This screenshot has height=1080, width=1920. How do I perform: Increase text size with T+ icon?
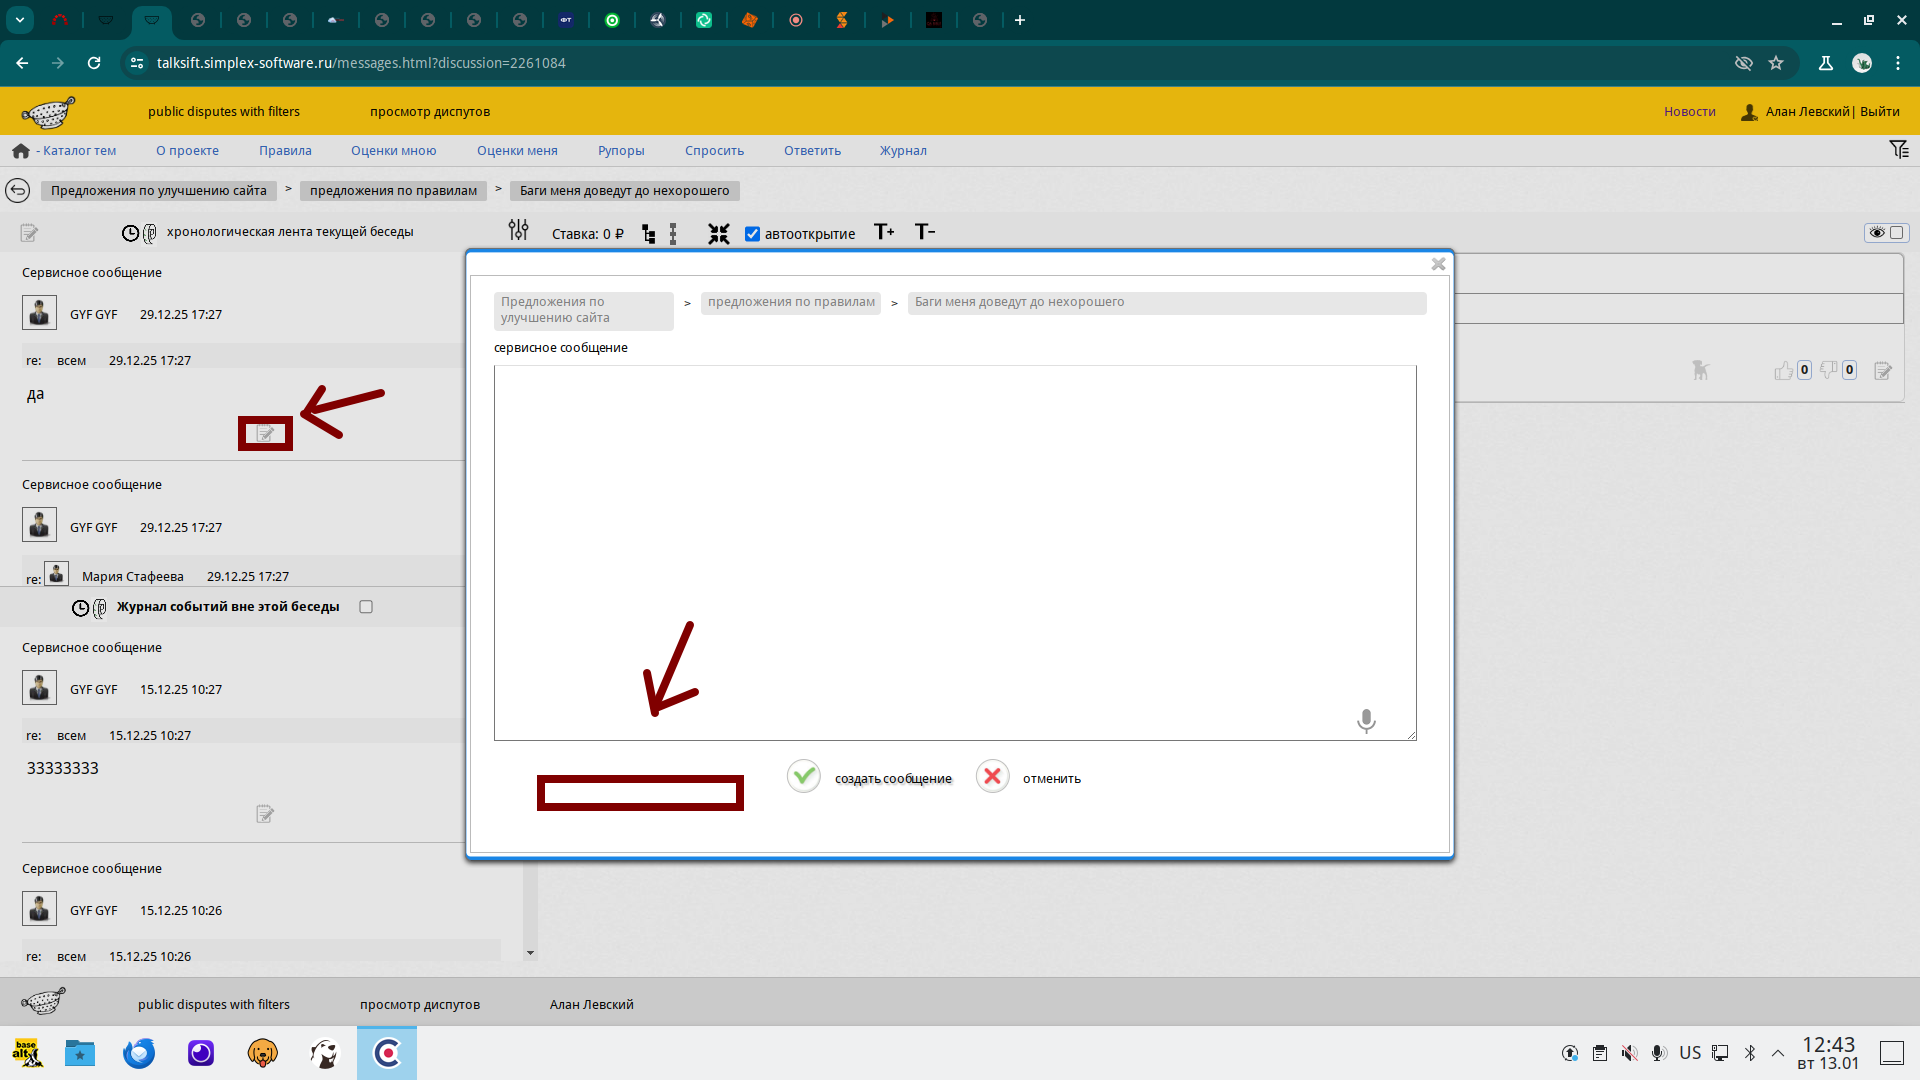click(884, 232)
